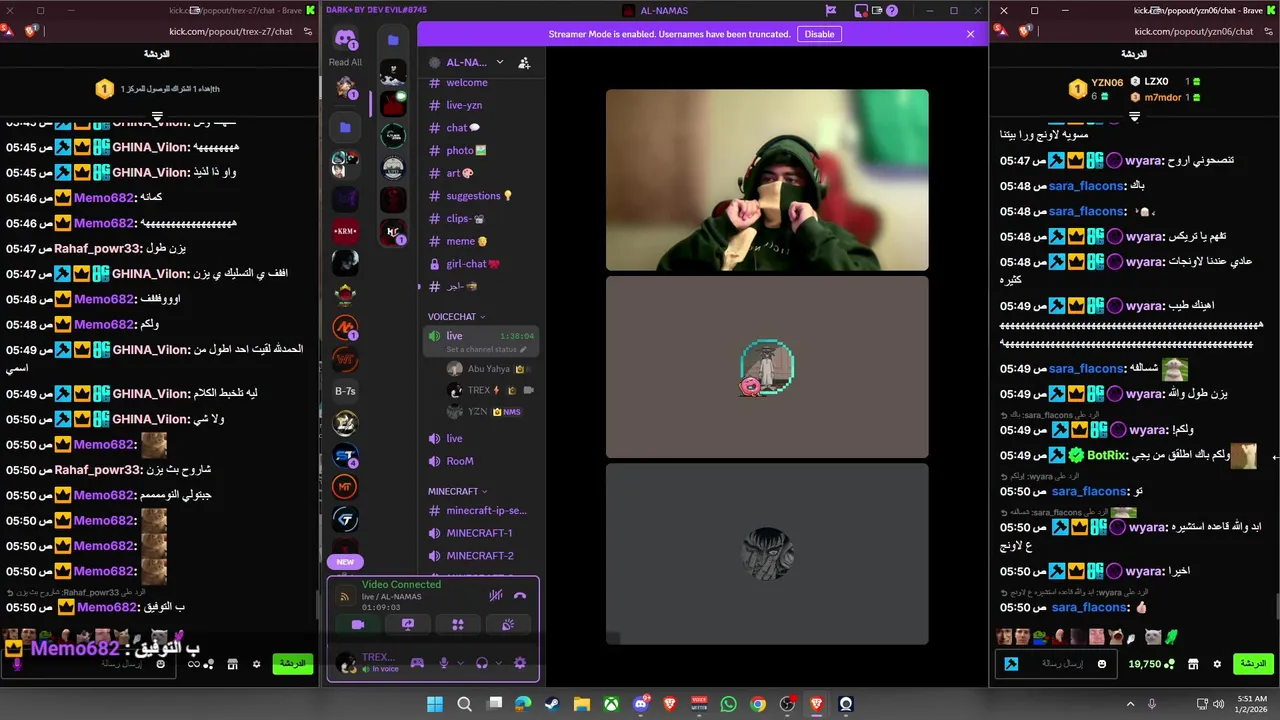
Task: Toggle noise suppression in Discord voice panel
Action: [495, 595]
